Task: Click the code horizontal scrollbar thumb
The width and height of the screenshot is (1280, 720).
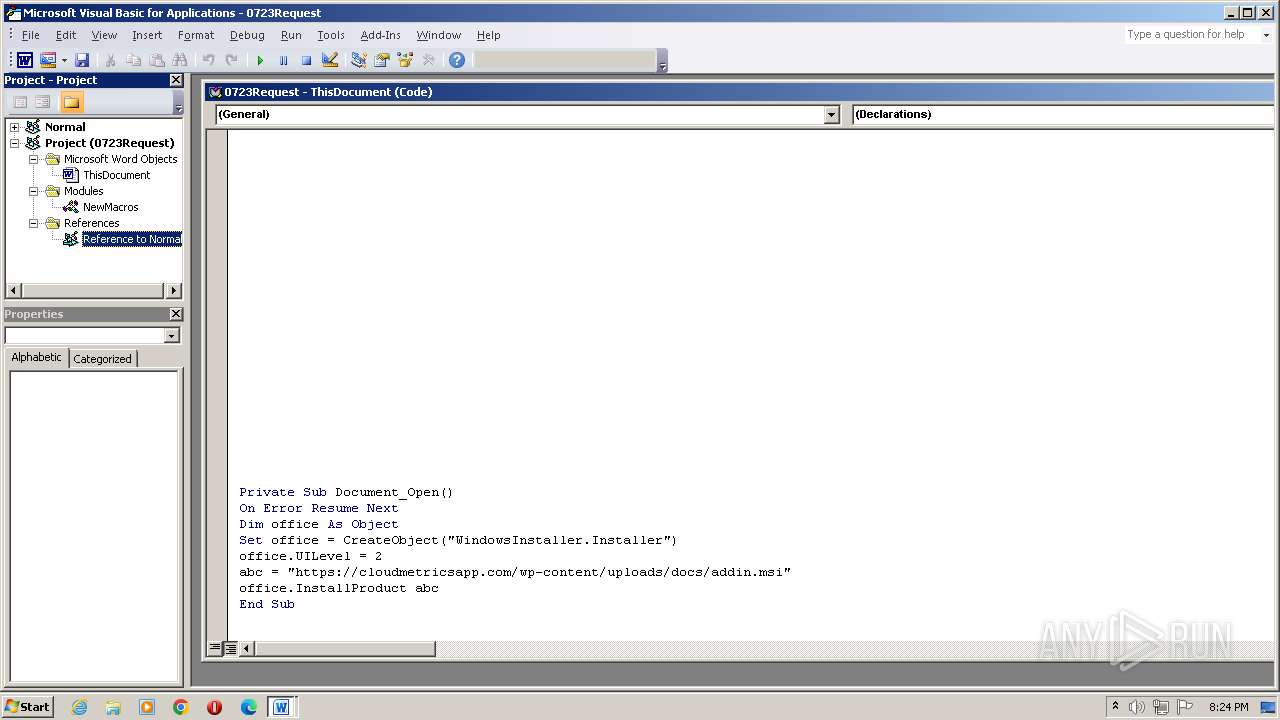Action: [x=345, y=648]
